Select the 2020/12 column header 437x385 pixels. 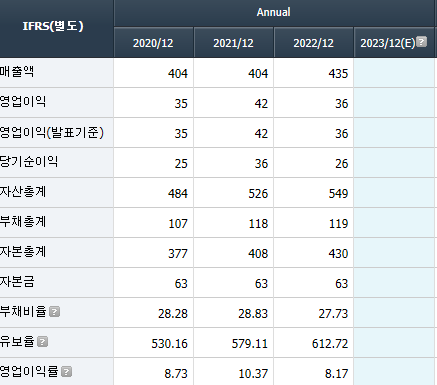(x=153, y=43)
